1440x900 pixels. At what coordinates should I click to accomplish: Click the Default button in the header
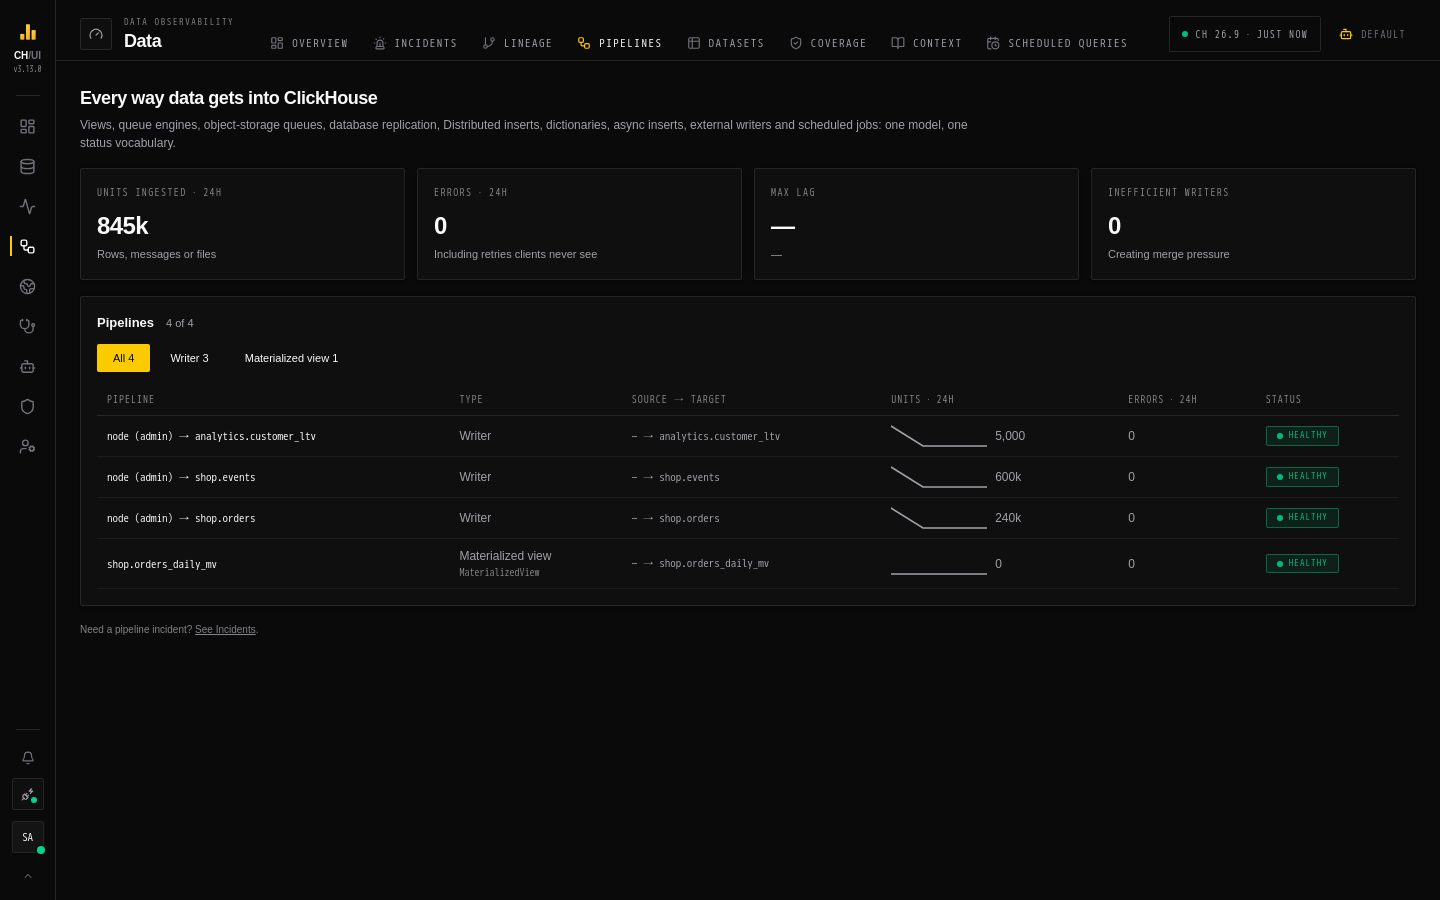coord(1372,34)
